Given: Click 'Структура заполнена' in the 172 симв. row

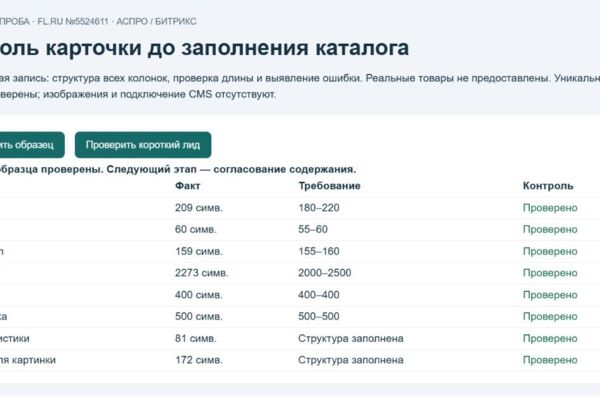Looking at the screenshot, I should click(x=351, y=360).
